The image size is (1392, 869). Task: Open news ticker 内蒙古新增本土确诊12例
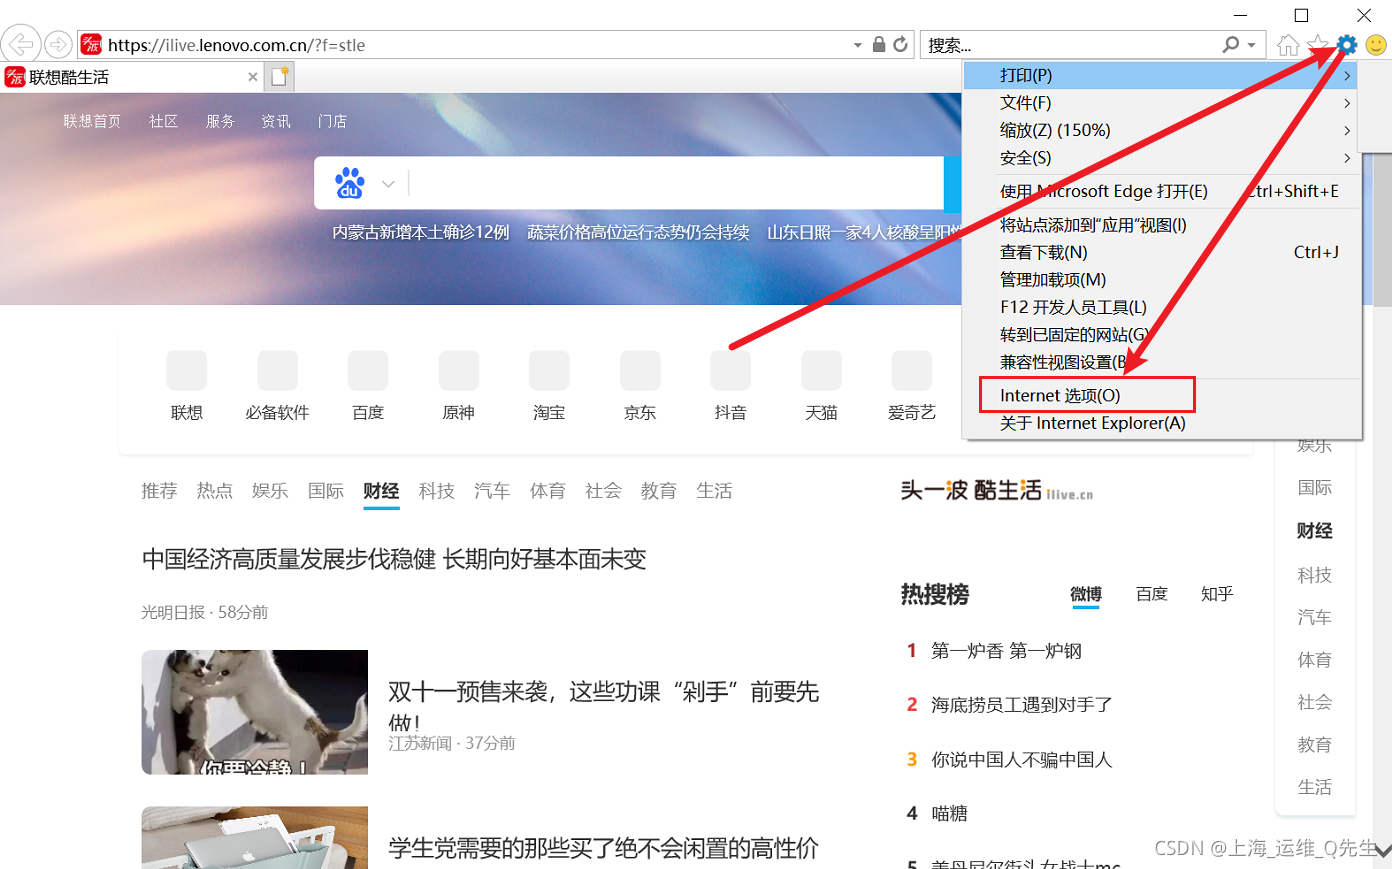[x=421, y=232]
